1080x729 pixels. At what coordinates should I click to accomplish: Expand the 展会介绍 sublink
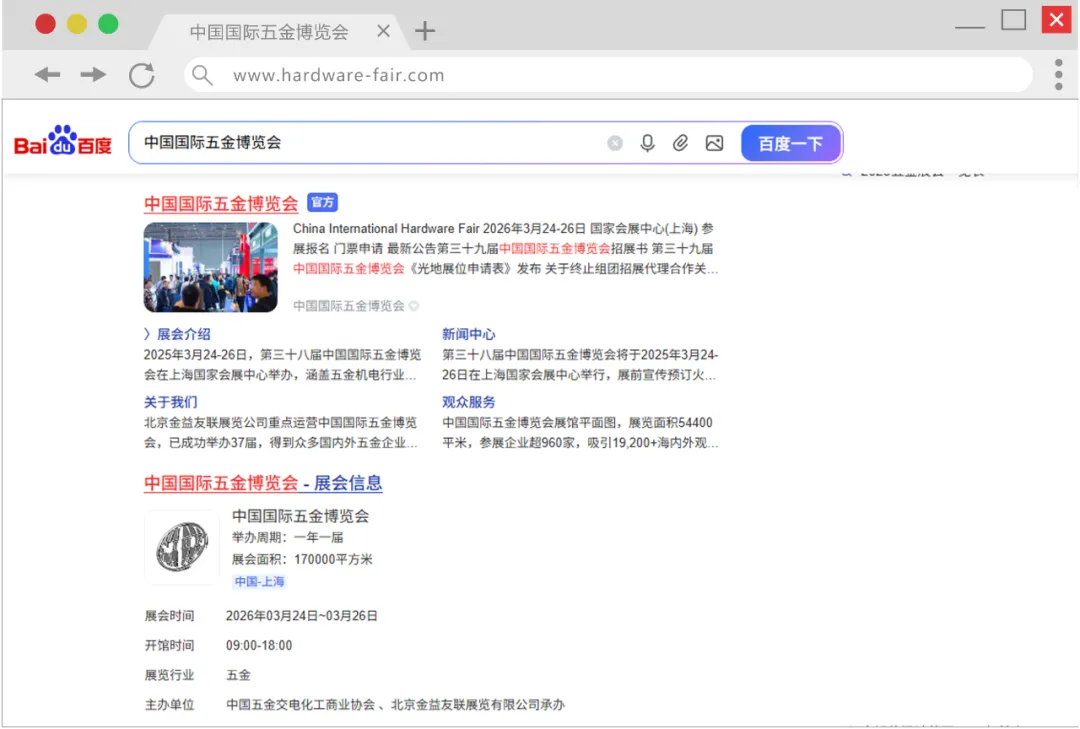pyautogui.click(x=178, y=334)
